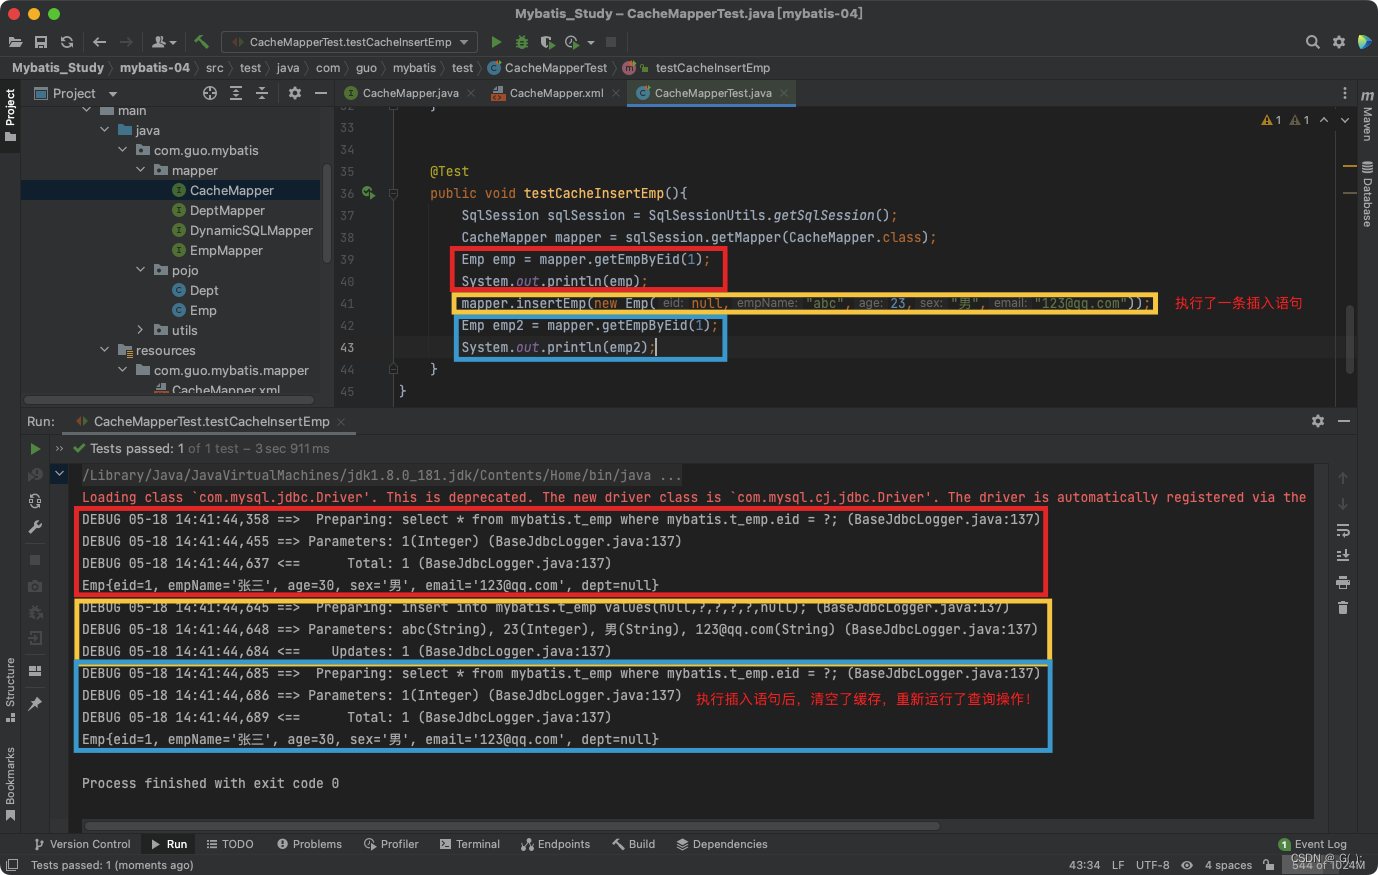Select Dept class in pojo package
Screen dimensions: 1378x875
click(204, 290)
